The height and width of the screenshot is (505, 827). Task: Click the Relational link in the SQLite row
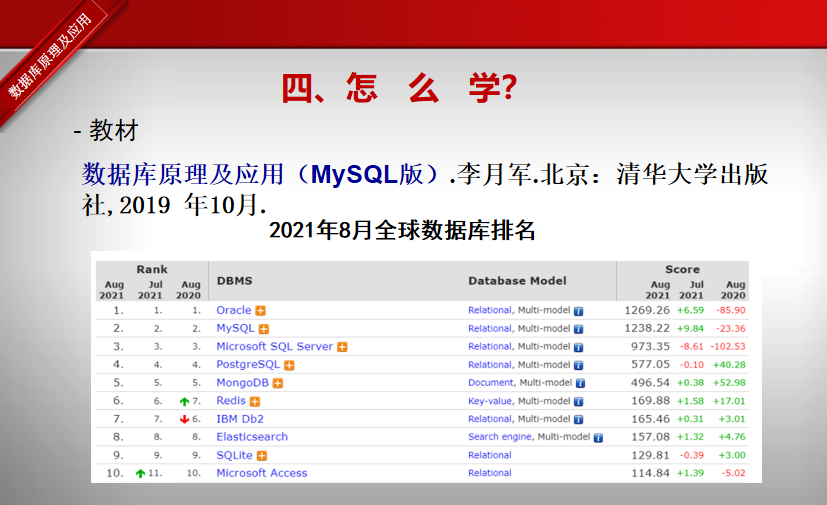click(489, 455)
